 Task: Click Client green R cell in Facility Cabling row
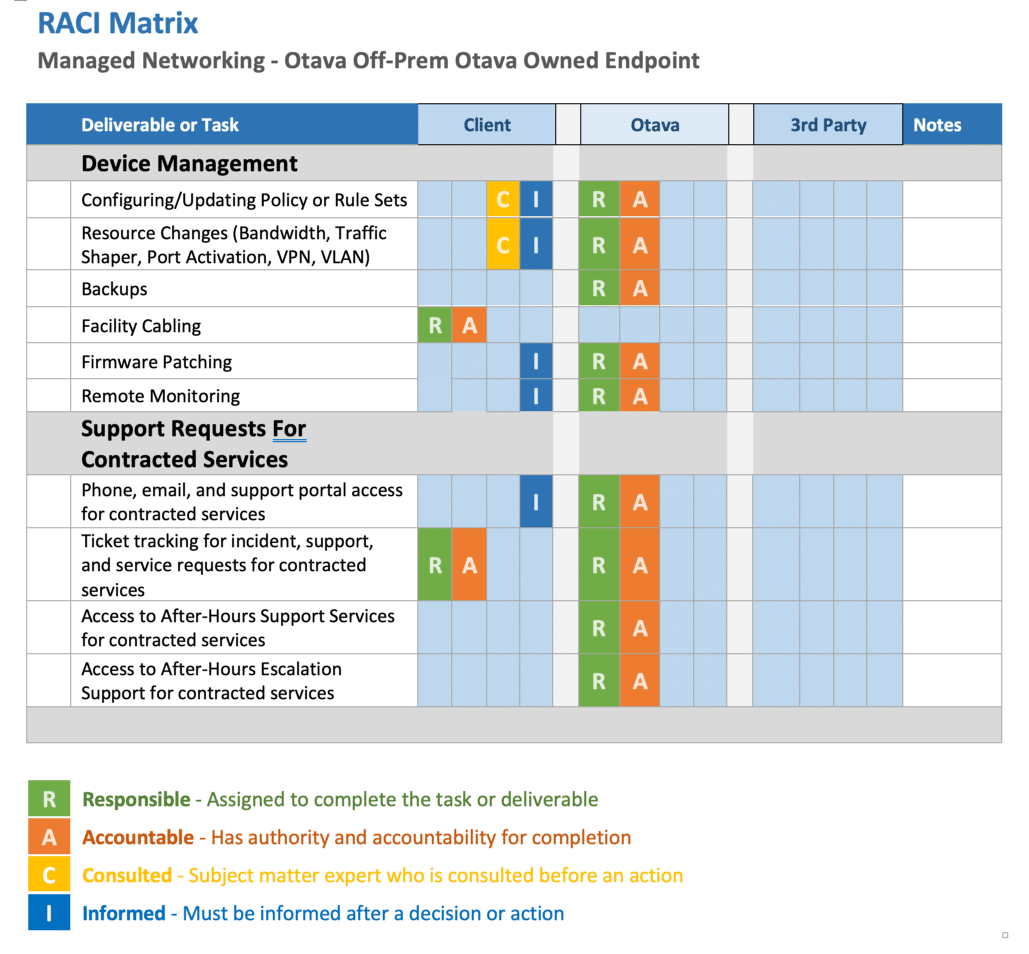click(434, 325)
